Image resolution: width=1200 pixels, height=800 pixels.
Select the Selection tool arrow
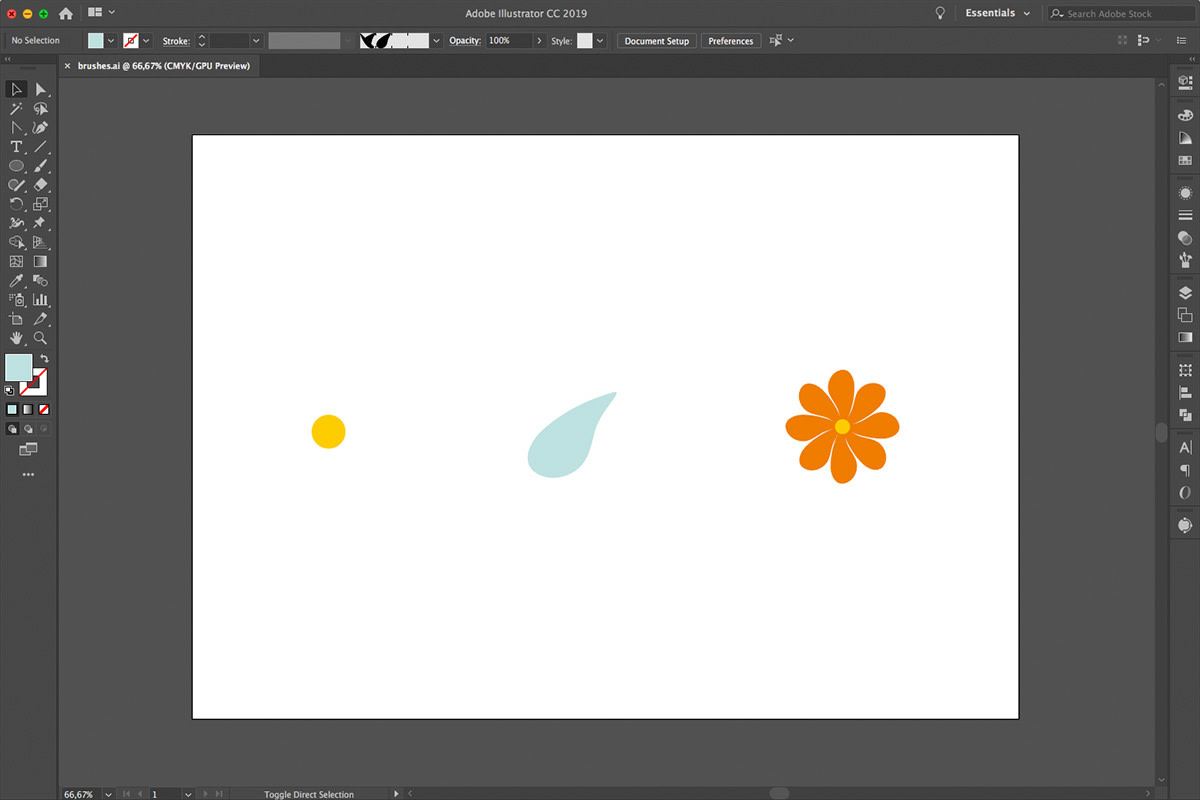pos(16,90)
